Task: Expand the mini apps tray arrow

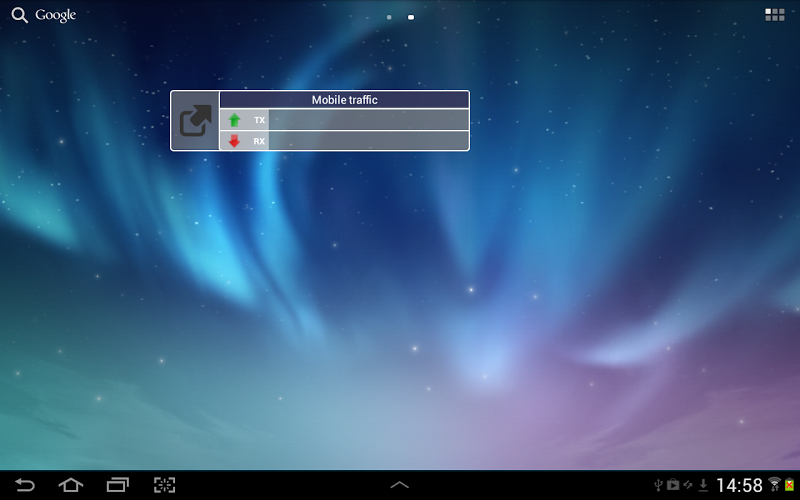Action: 399,485
